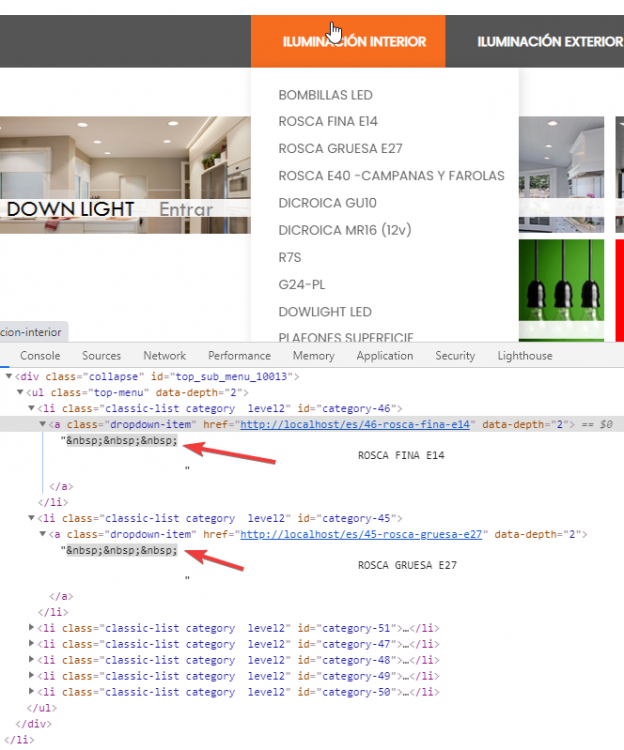Open the ROSCA GRUESA E27 category
This screenshot has width=624, height=750.
[340, 149]
